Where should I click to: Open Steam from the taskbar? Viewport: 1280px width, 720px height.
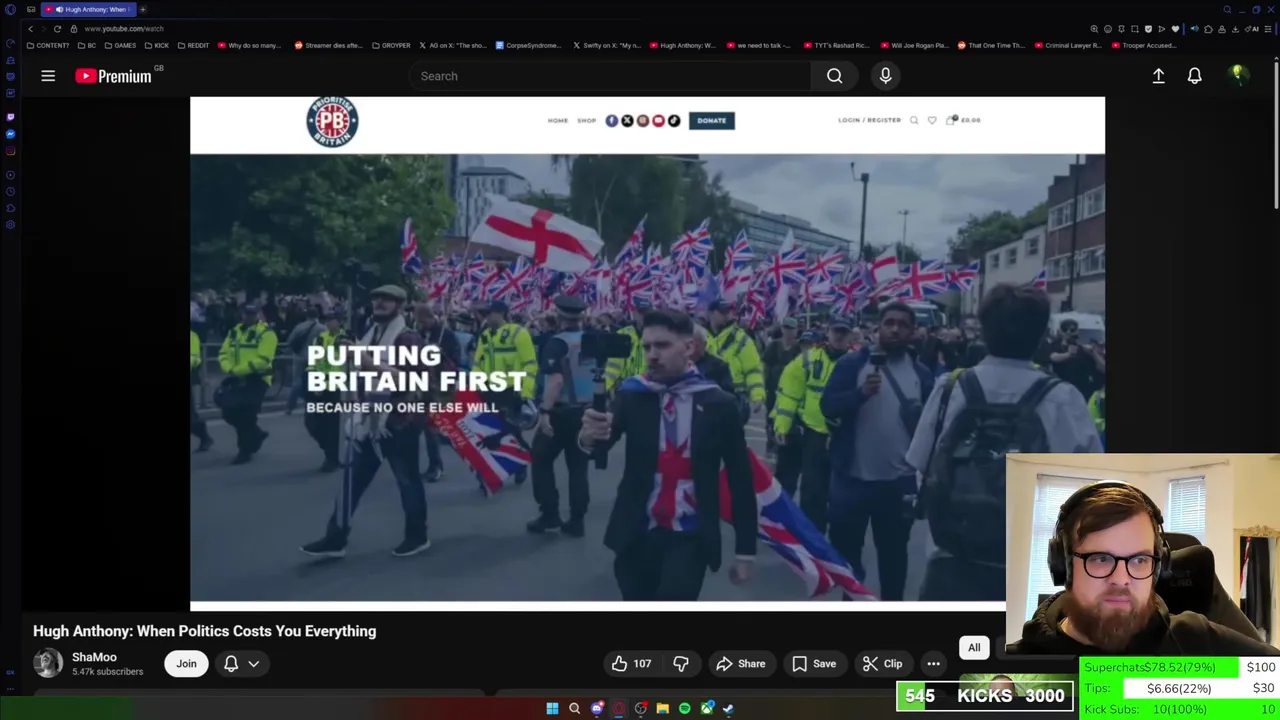(x=729, y=708)
